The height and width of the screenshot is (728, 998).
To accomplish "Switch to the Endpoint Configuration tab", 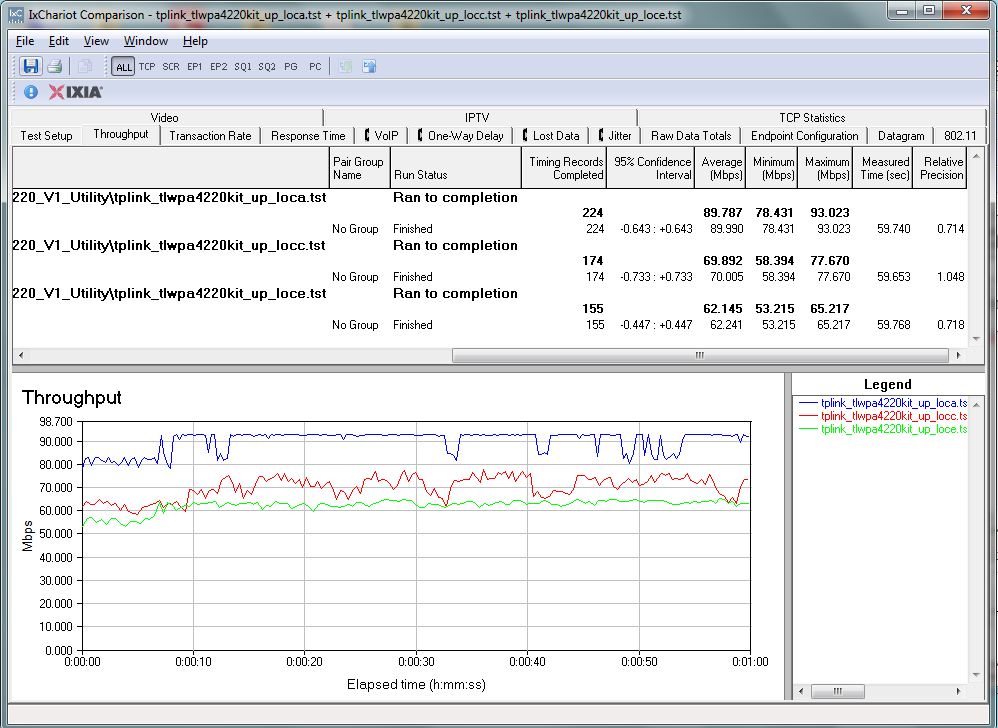I will (805, 136).
